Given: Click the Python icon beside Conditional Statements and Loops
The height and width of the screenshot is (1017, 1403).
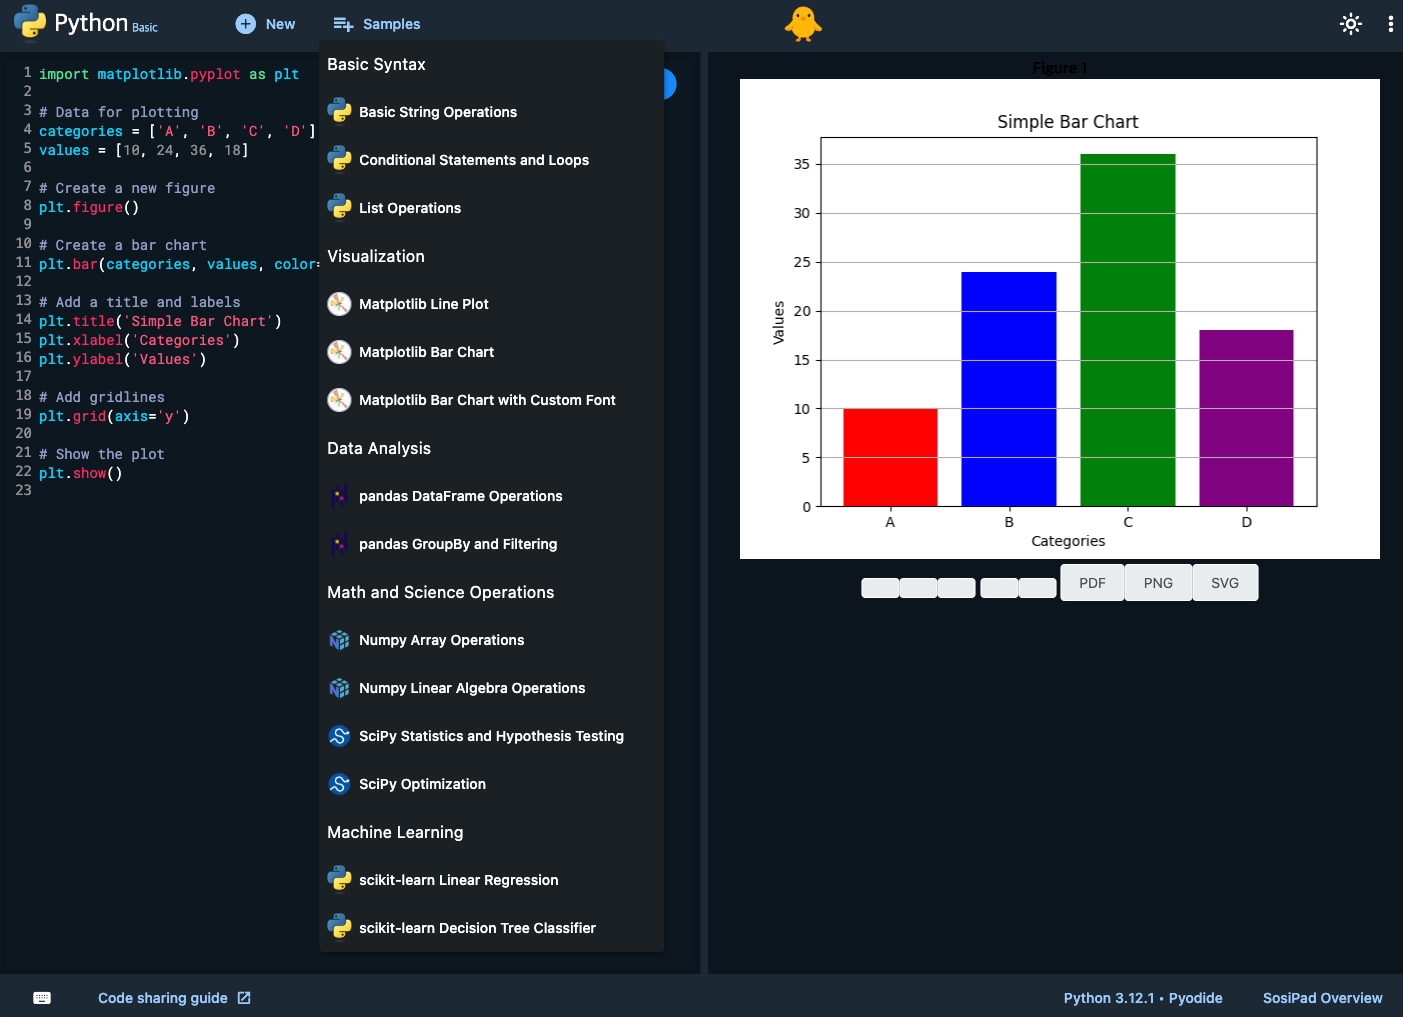Looking at the screenshot, I should pyautogui.click(x=339, y=158).
